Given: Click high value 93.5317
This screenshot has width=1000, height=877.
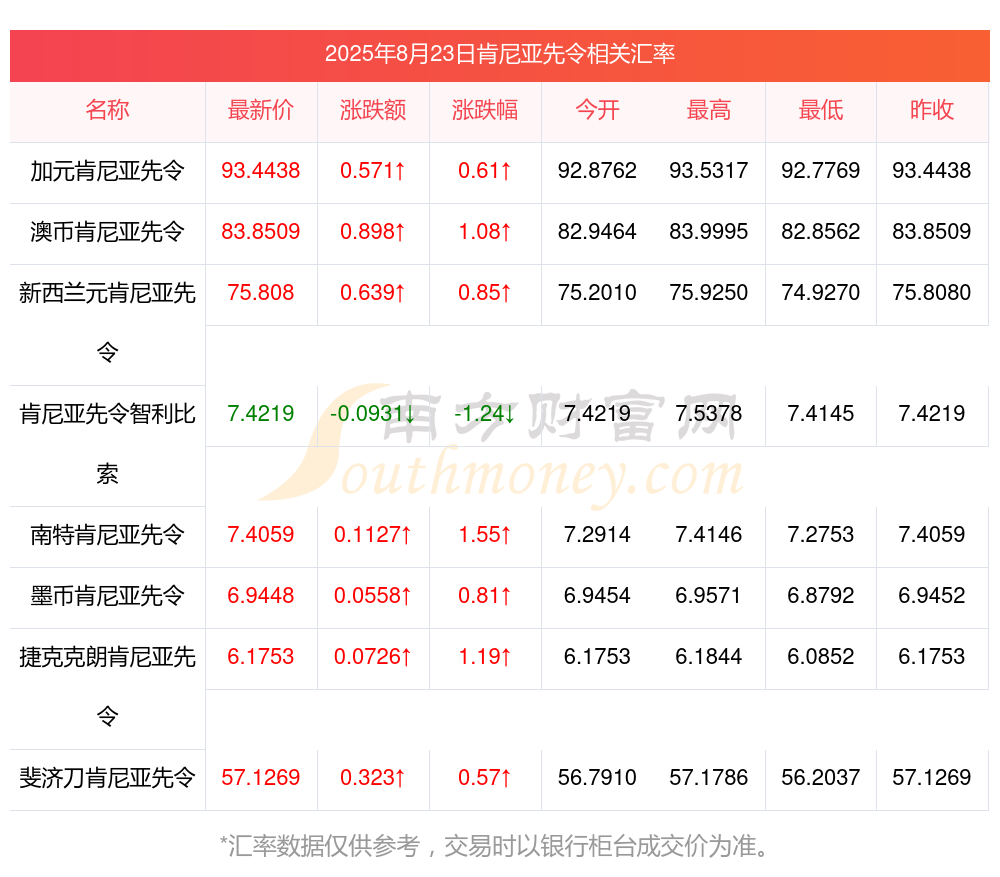Looking at the screenshot, I should pyautogui.click(x=709, y=170).
